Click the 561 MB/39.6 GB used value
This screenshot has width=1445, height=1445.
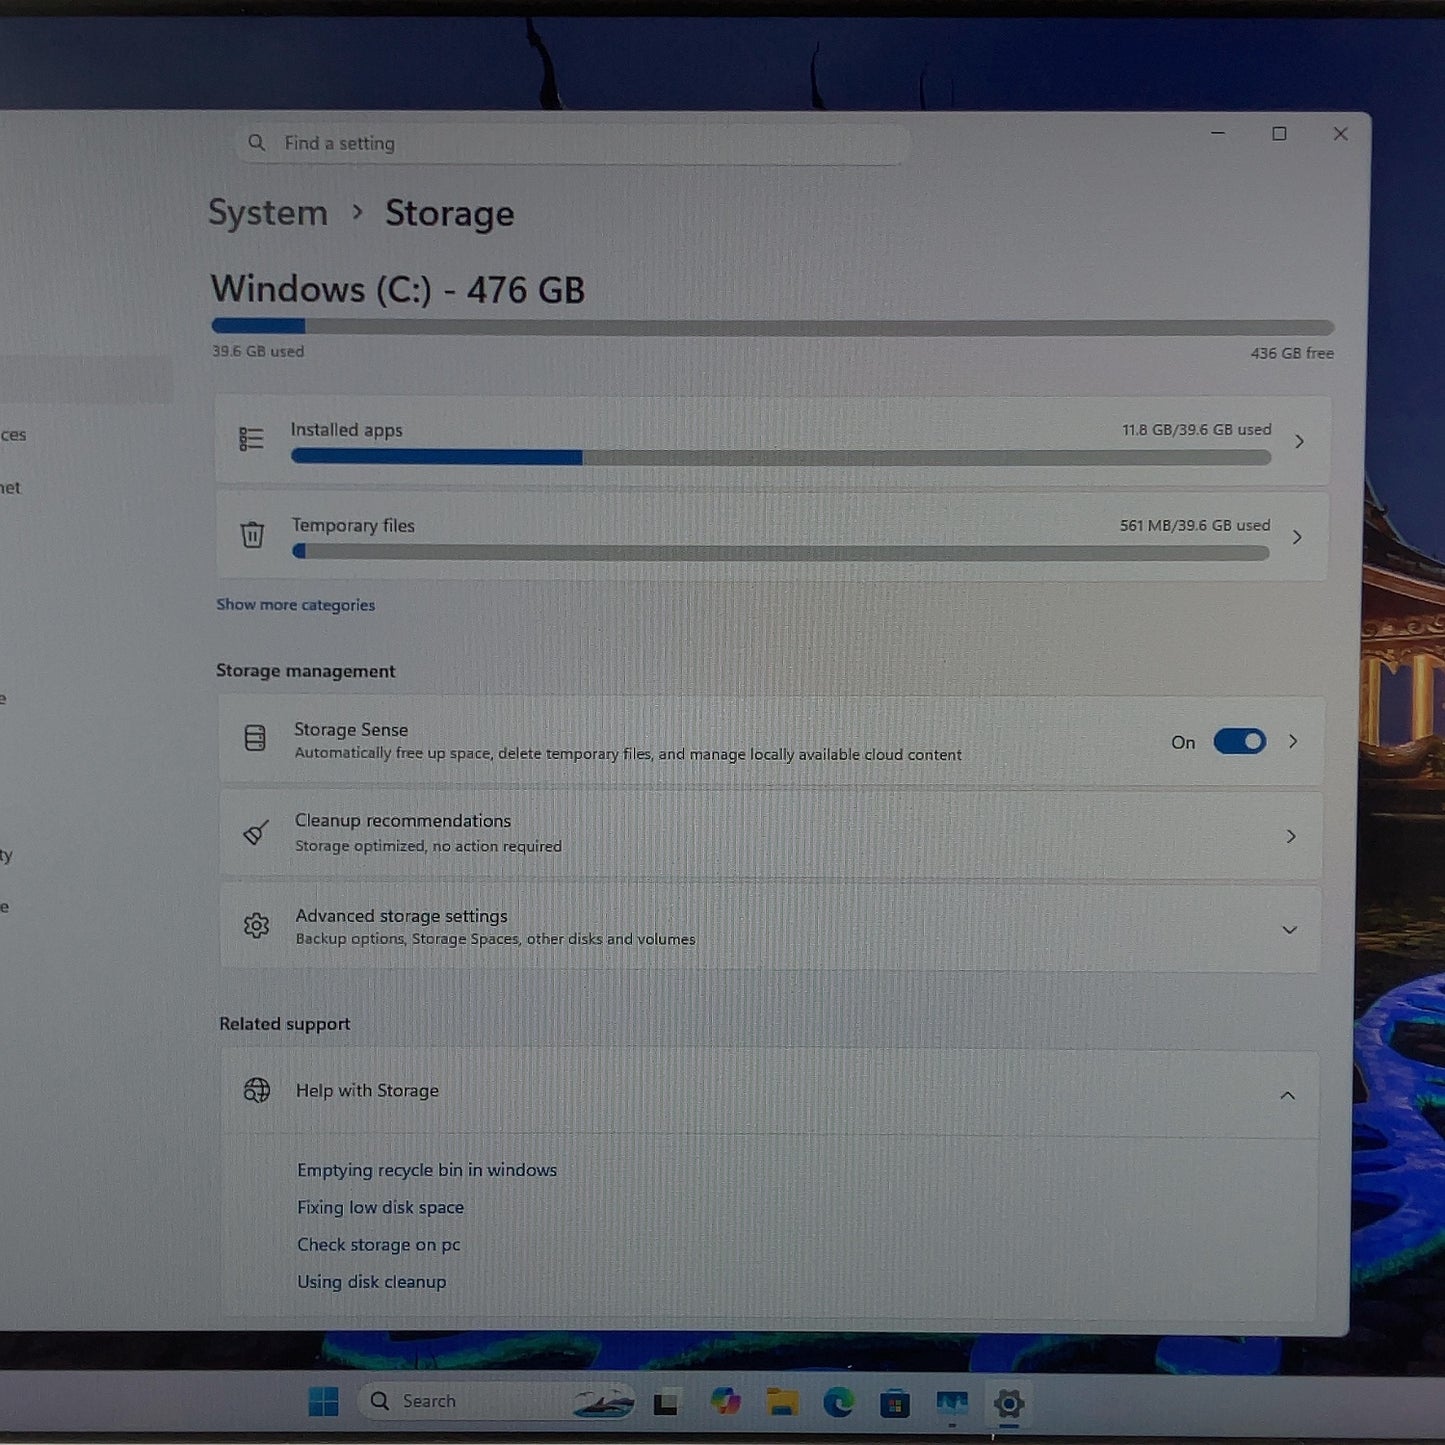(1195, 526)
